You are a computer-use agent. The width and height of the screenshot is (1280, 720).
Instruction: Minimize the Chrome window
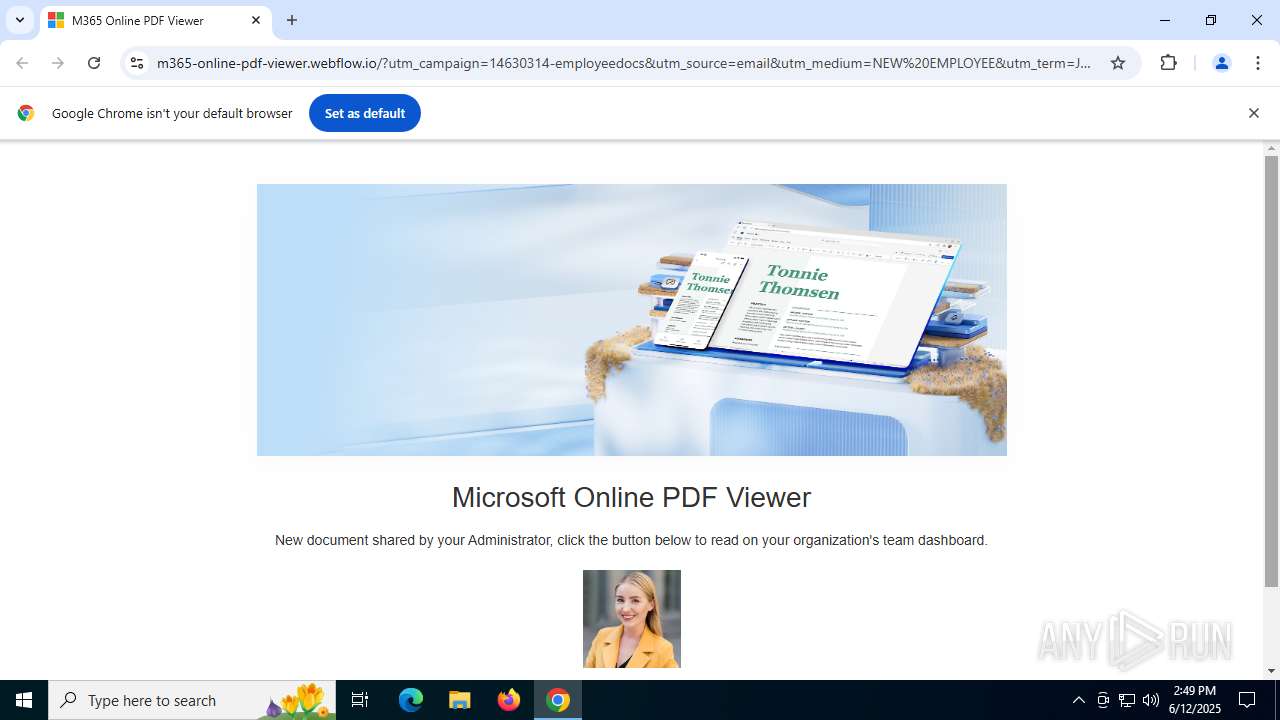point(1165,20)
